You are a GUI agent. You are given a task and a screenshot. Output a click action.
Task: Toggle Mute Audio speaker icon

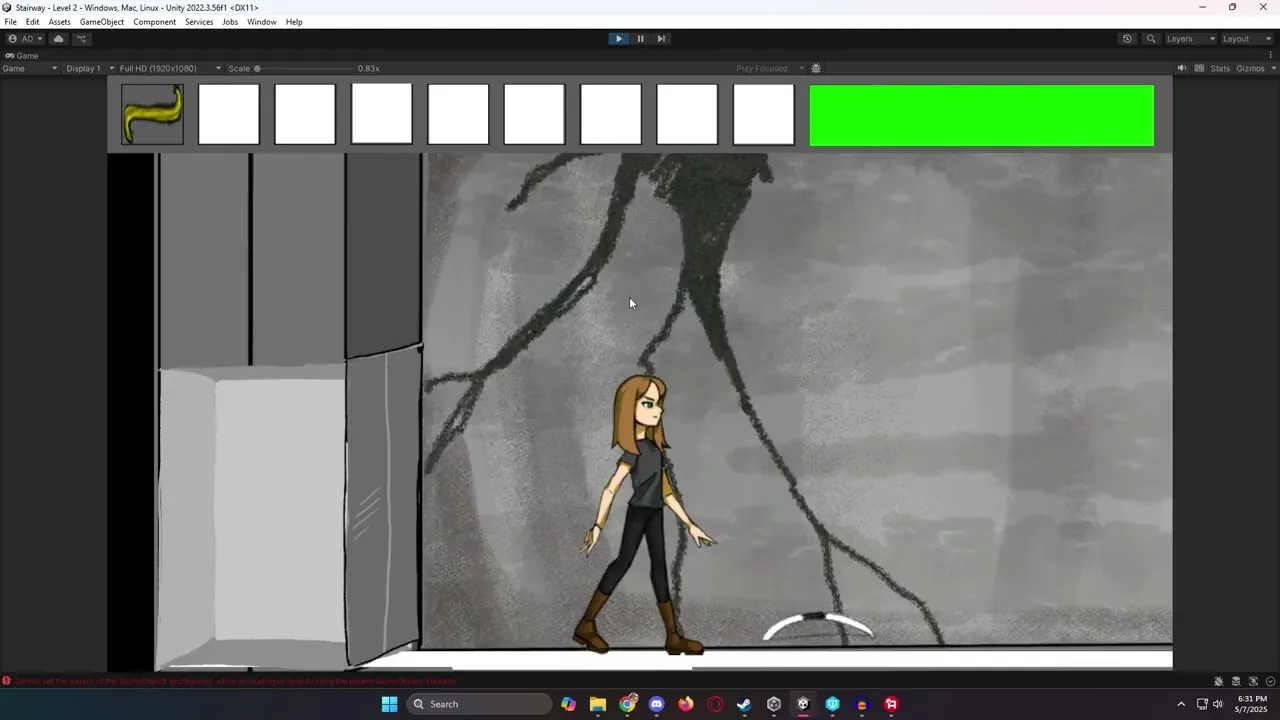pyautogui.click(x=1182, y=68)
